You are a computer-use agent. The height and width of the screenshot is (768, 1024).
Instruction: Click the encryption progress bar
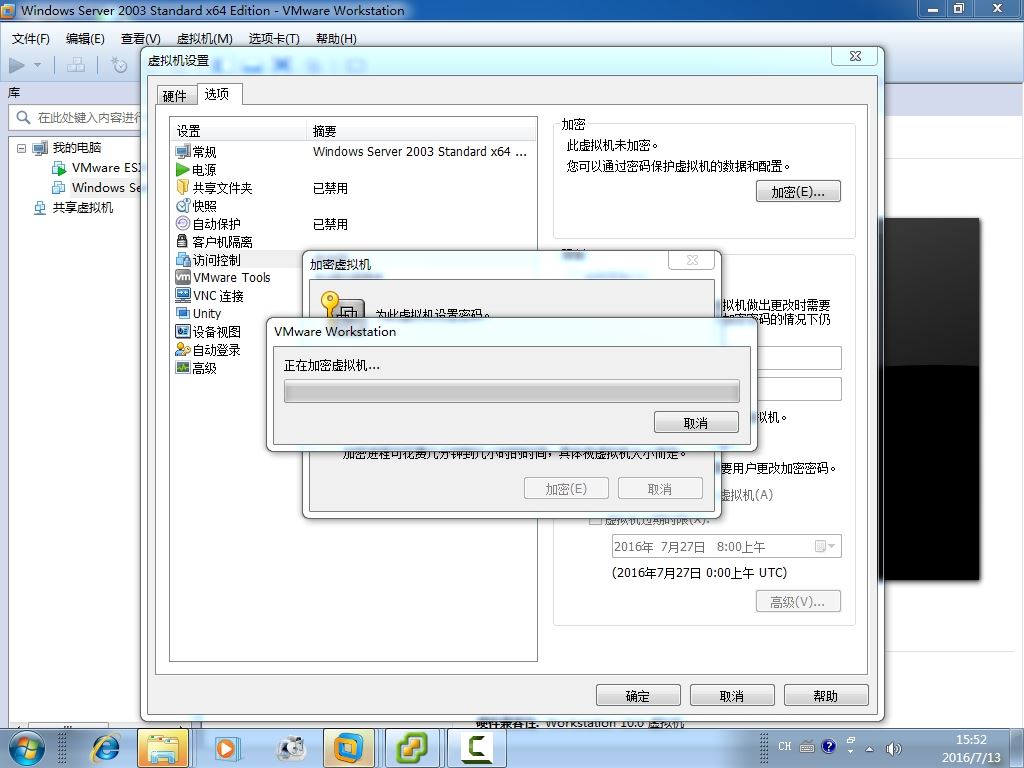tap(512, 391)
